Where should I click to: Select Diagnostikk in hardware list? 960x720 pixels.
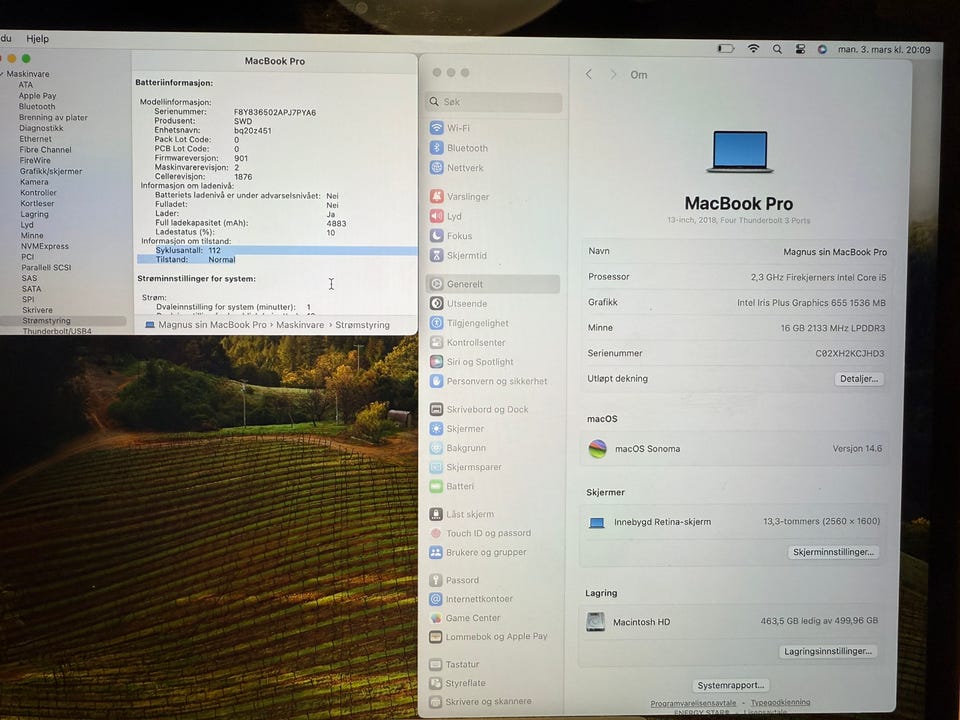coord(41,128)
